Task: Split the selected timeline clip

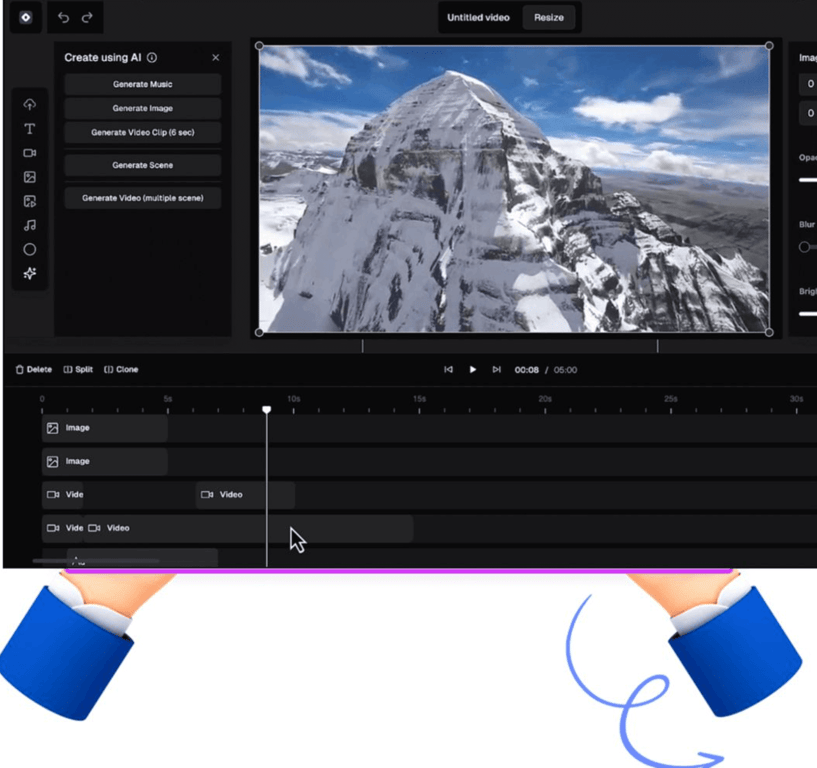Action: coord(79,369)
